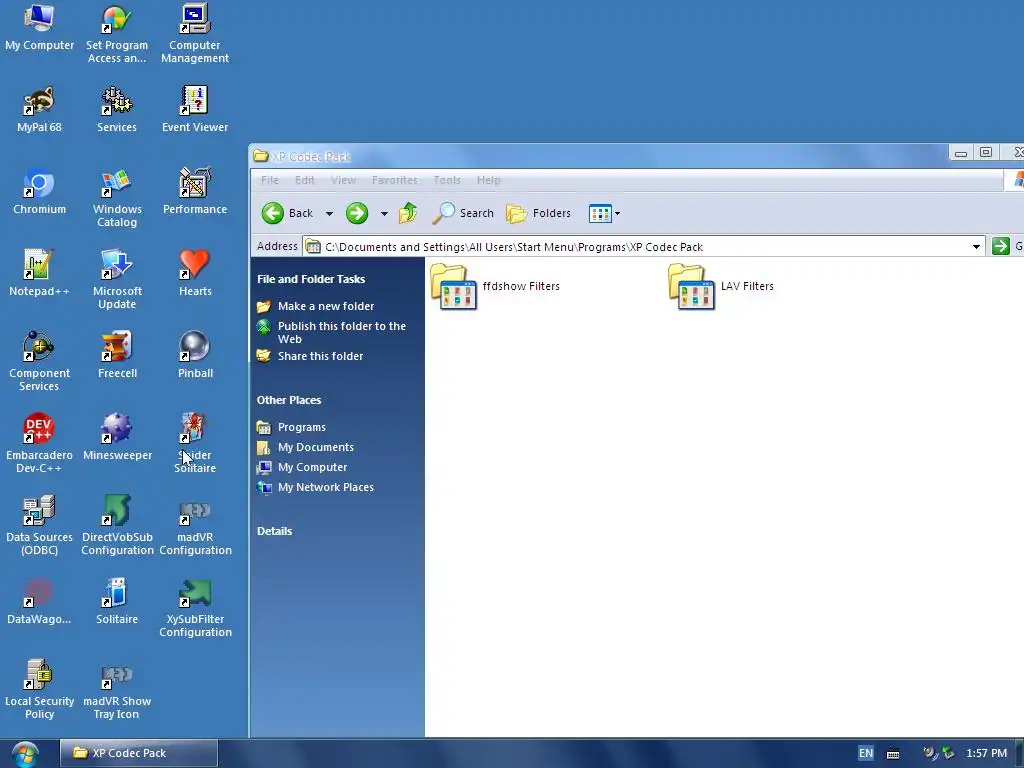This screenshot has height=768, width=1024.
Task: Open the View menu
Action: click(343, 180)
